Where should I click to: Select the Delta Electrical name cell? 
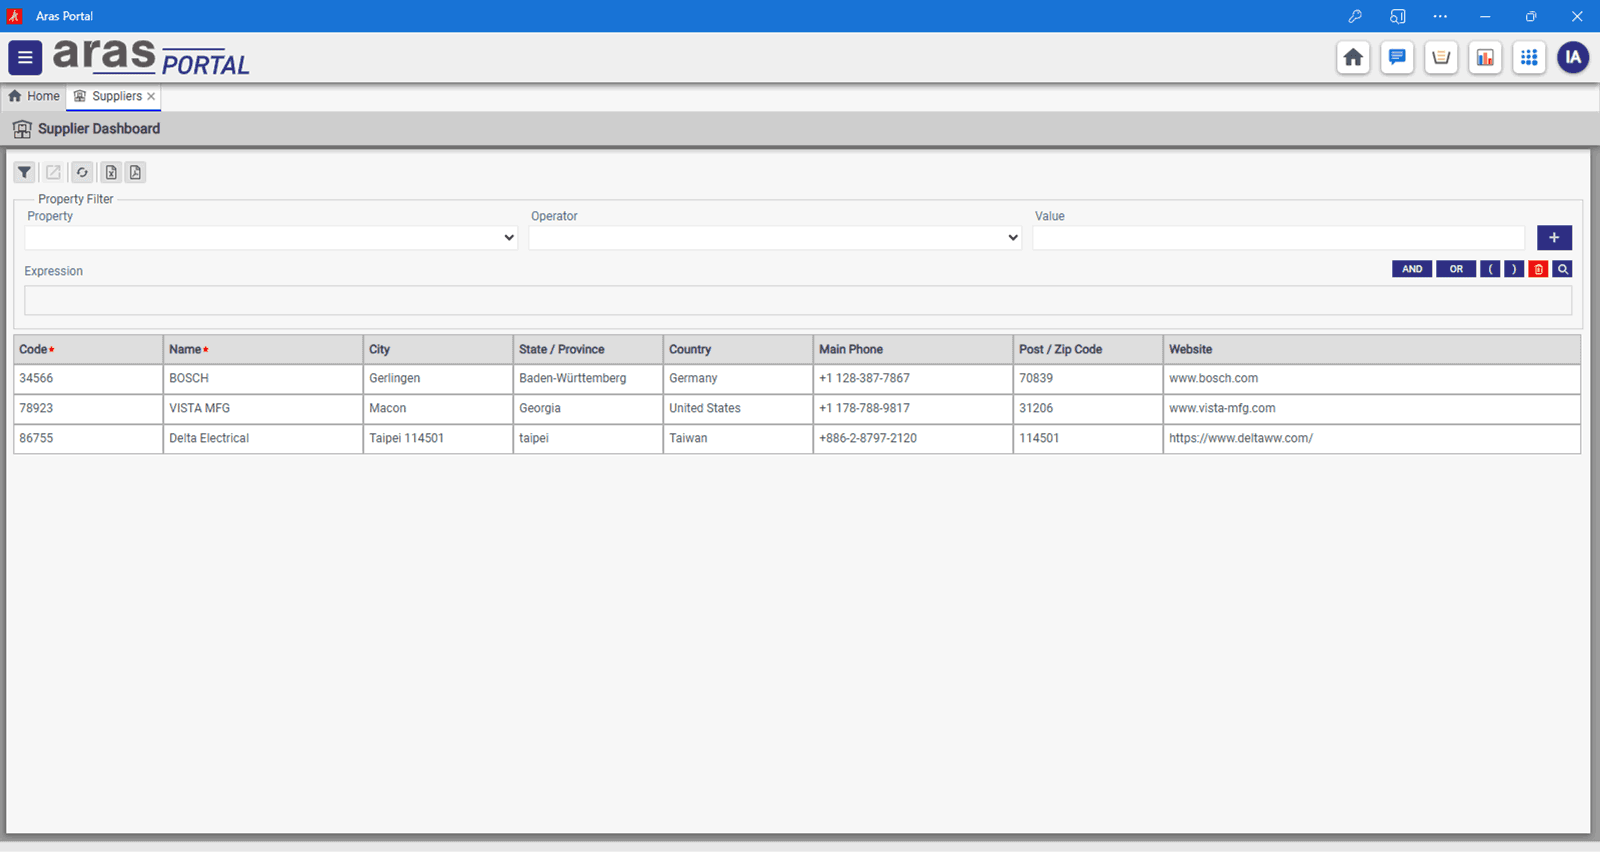point(263,438)
